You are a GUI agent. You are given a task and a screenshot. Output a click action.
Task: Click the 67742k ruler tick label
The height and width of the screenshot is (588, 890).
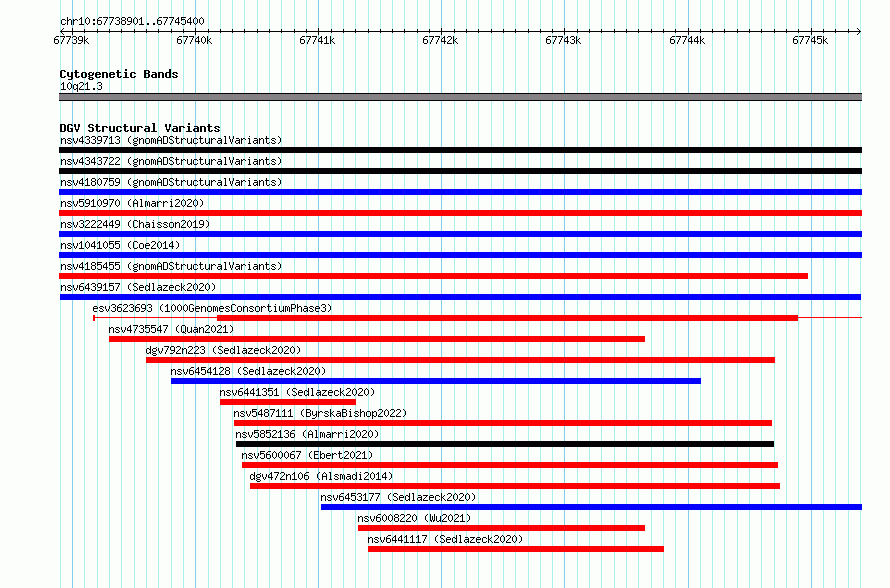[x=440, y=40]
